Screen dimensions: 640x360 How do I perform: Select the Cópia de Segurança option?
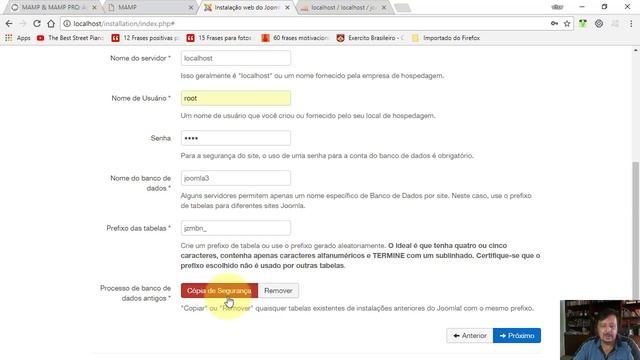click(220, 291)
